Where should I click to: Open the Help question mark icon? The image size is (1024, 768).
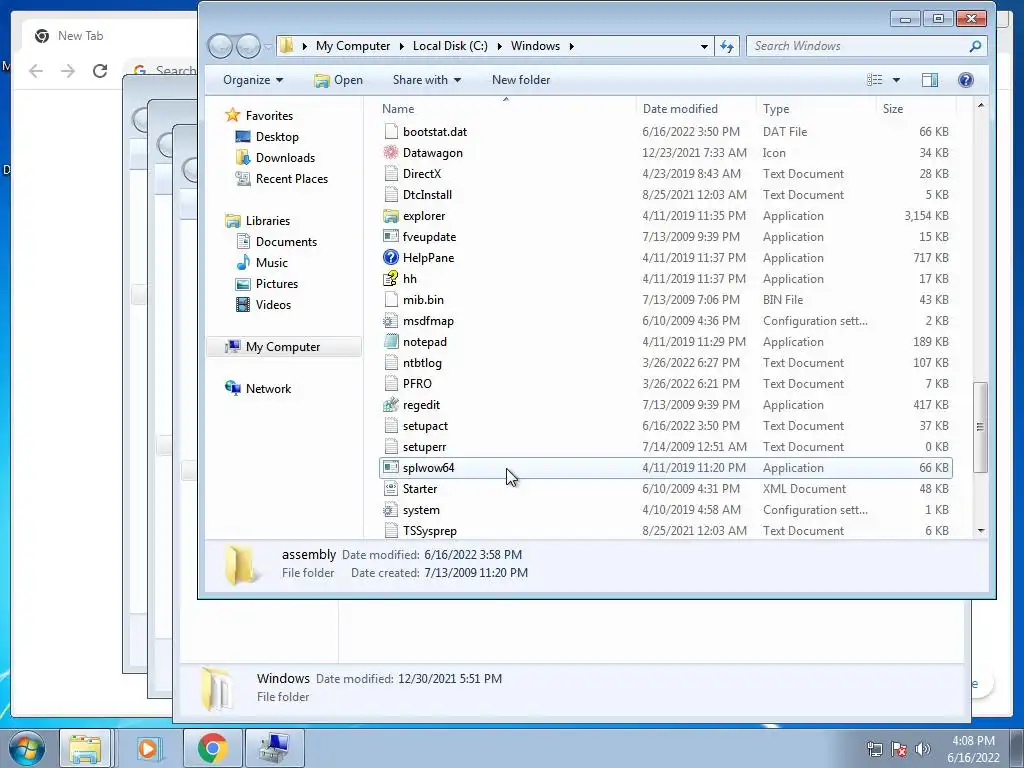966,80
